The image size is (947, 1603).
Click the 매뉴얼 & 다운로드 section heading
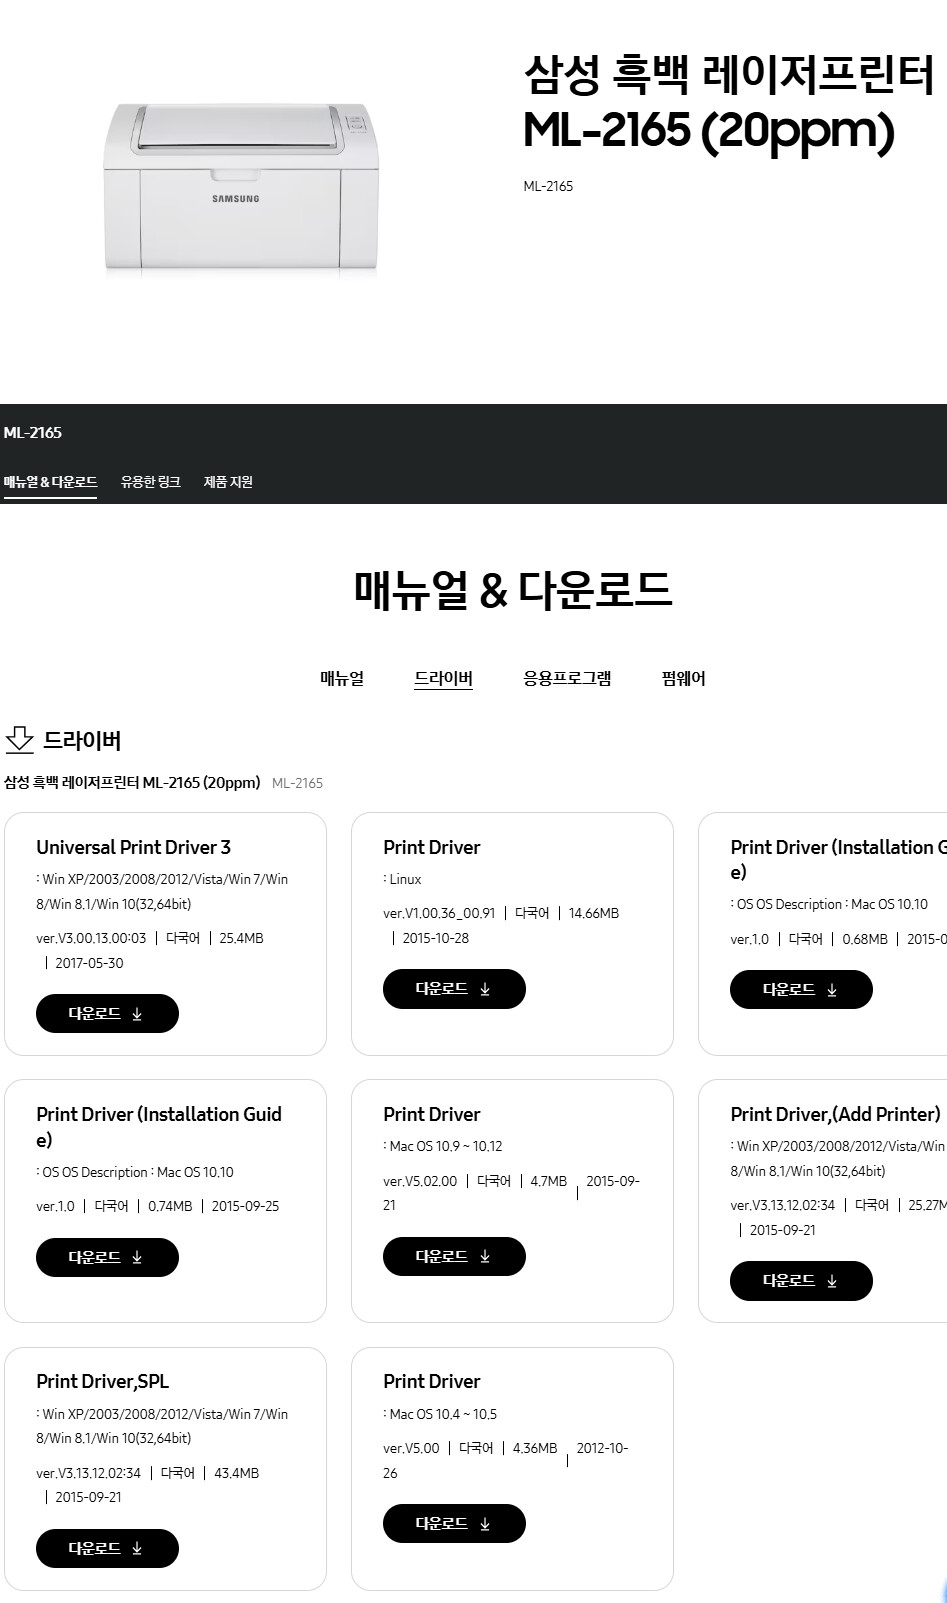click(x=512, y=589)
